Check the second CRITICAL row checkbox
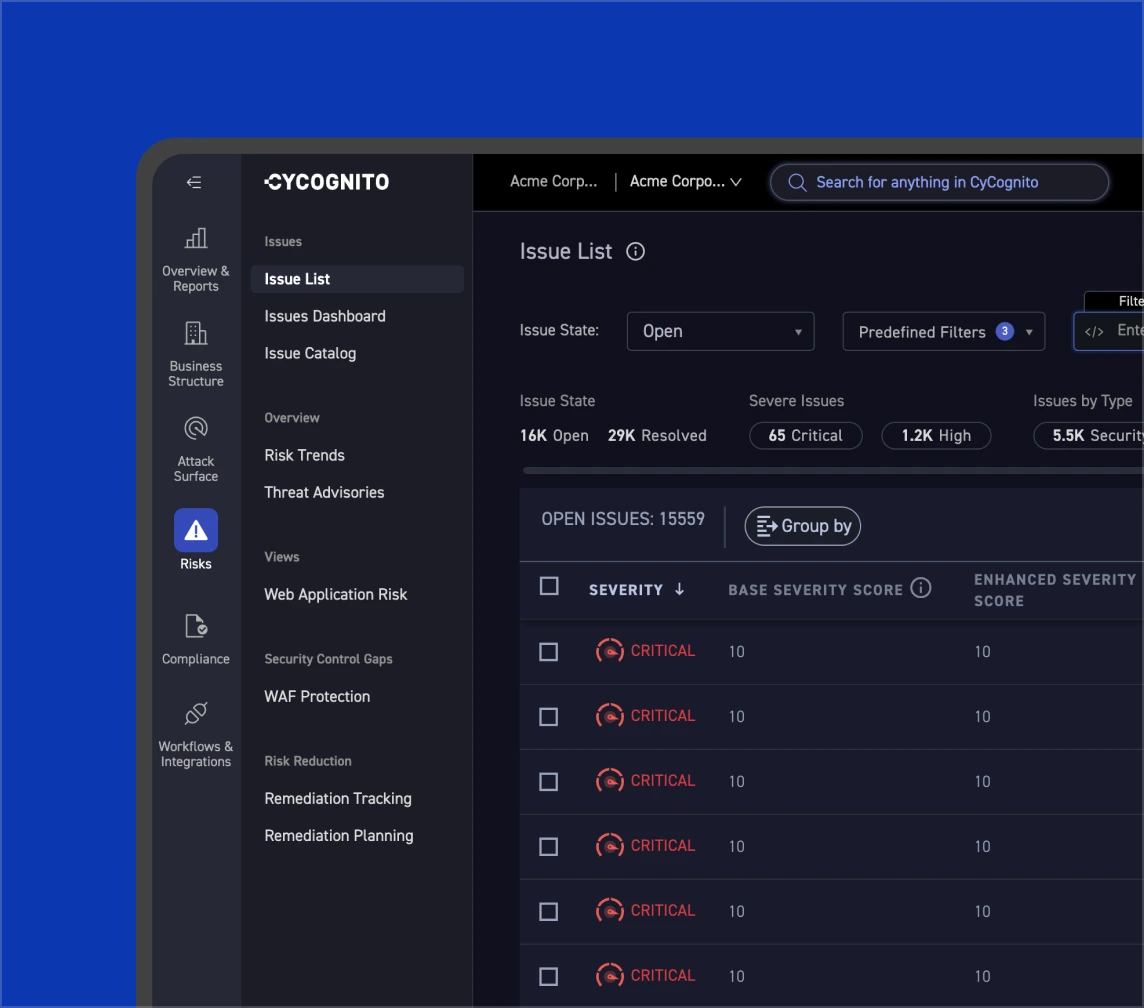 tap(548, 716)
